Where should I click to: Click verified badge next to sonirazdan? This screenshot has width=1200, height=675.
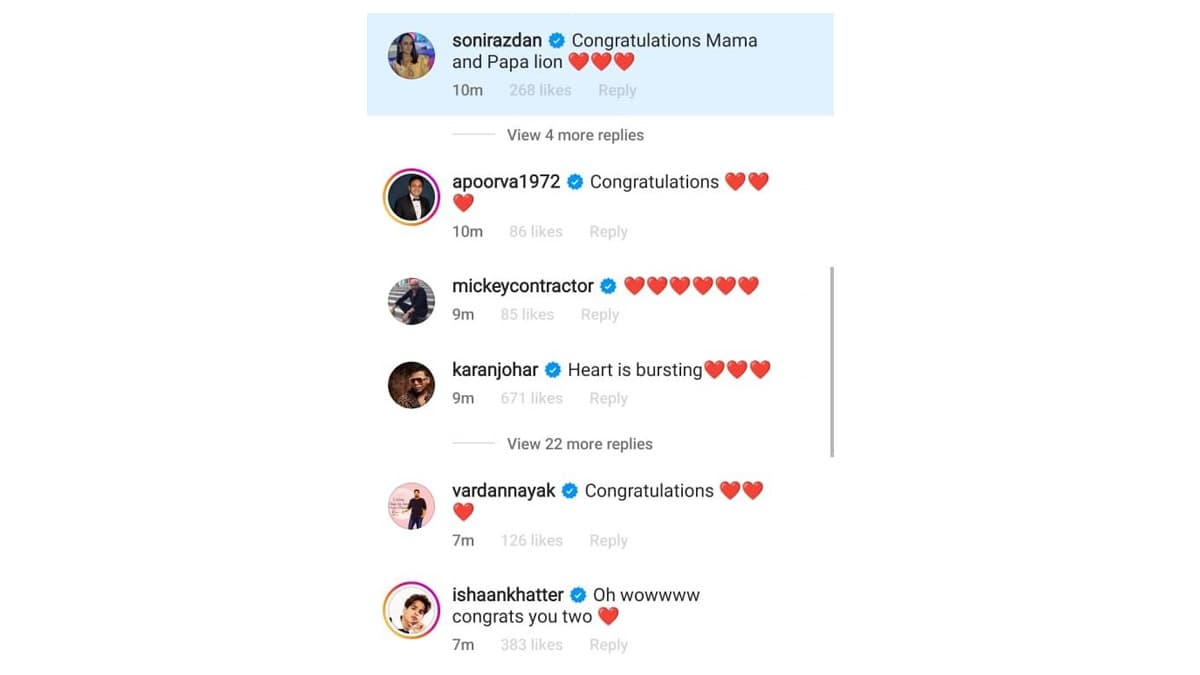coord(557,41)
